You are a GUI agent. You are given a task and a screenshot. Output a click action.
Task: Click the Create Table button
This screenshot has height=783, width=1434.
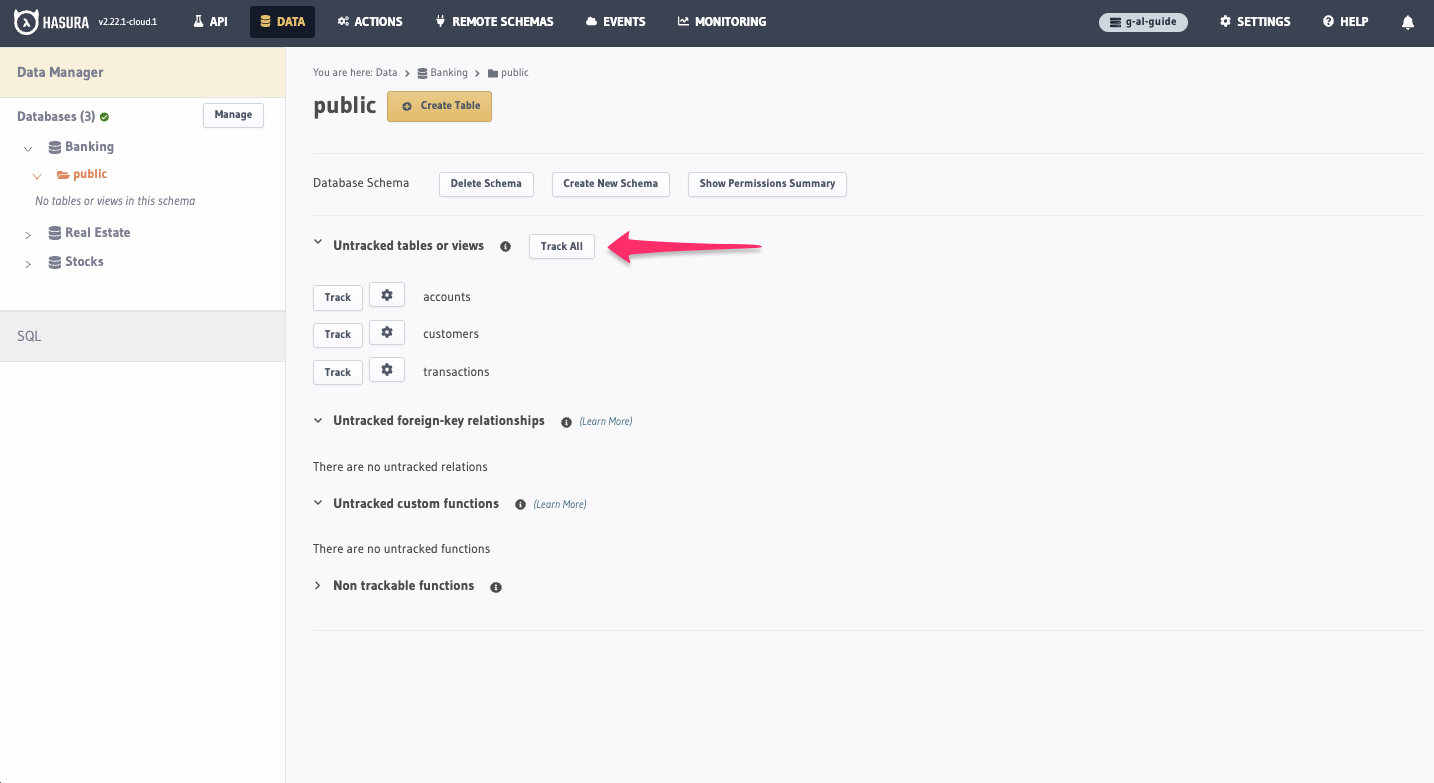pos(439,106)
